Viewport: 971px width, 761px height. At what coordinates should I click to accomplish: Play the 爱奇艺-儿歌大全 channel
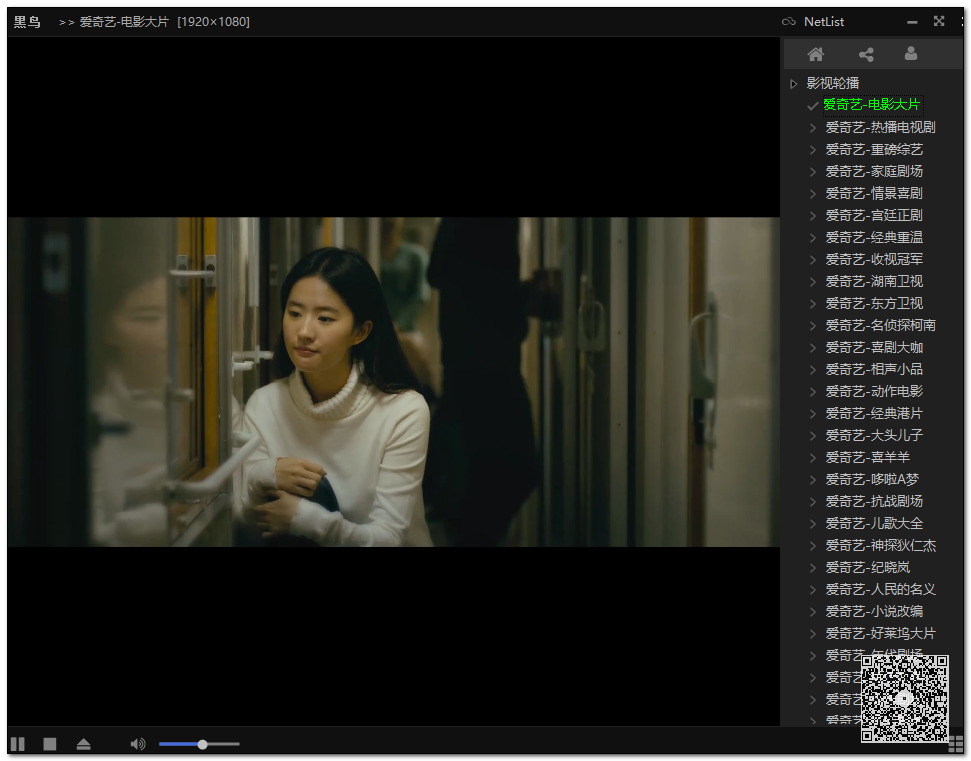(874, 523)
